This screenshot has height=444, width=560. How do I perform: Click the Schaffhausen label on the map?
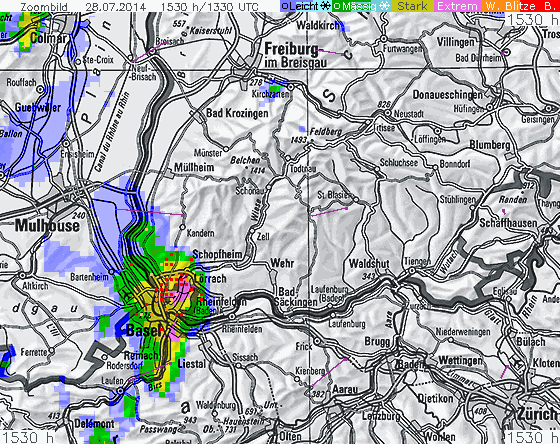508,223
